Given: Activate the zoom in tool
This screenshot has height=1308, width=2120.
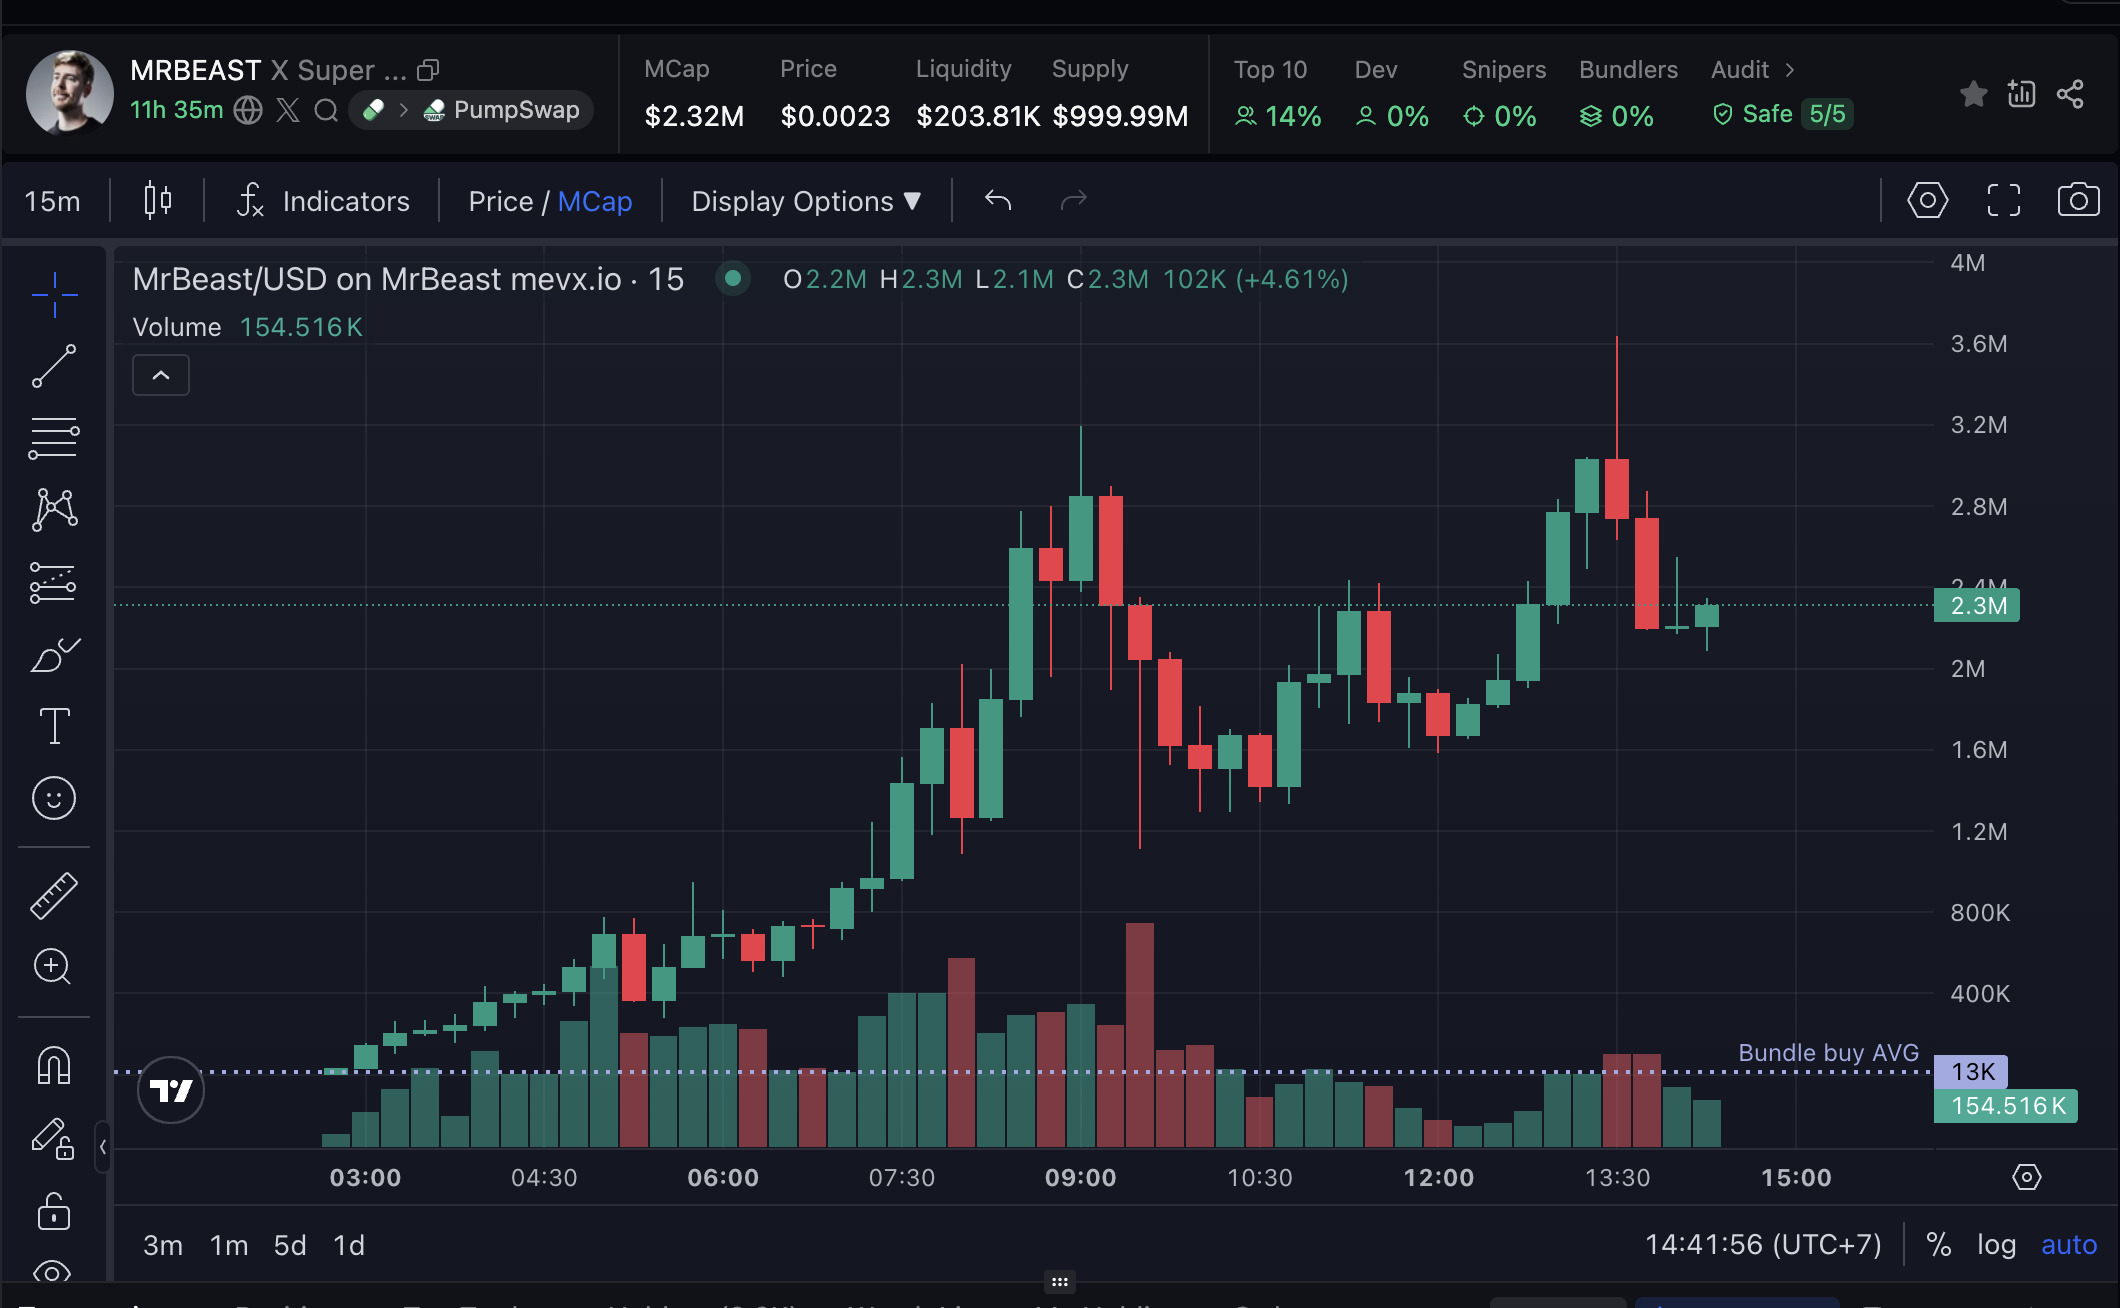Looking at the screenshot, I should tap(54, 966).
